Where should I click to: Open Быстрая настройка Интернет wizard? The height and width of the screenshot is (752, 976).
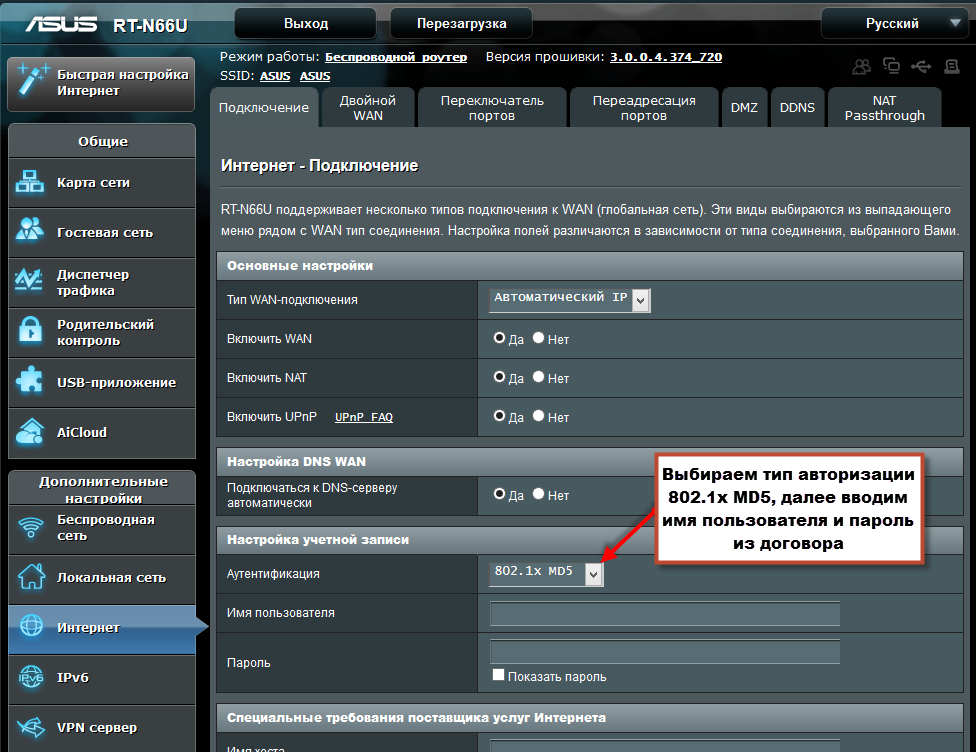(x=101, y=83)
